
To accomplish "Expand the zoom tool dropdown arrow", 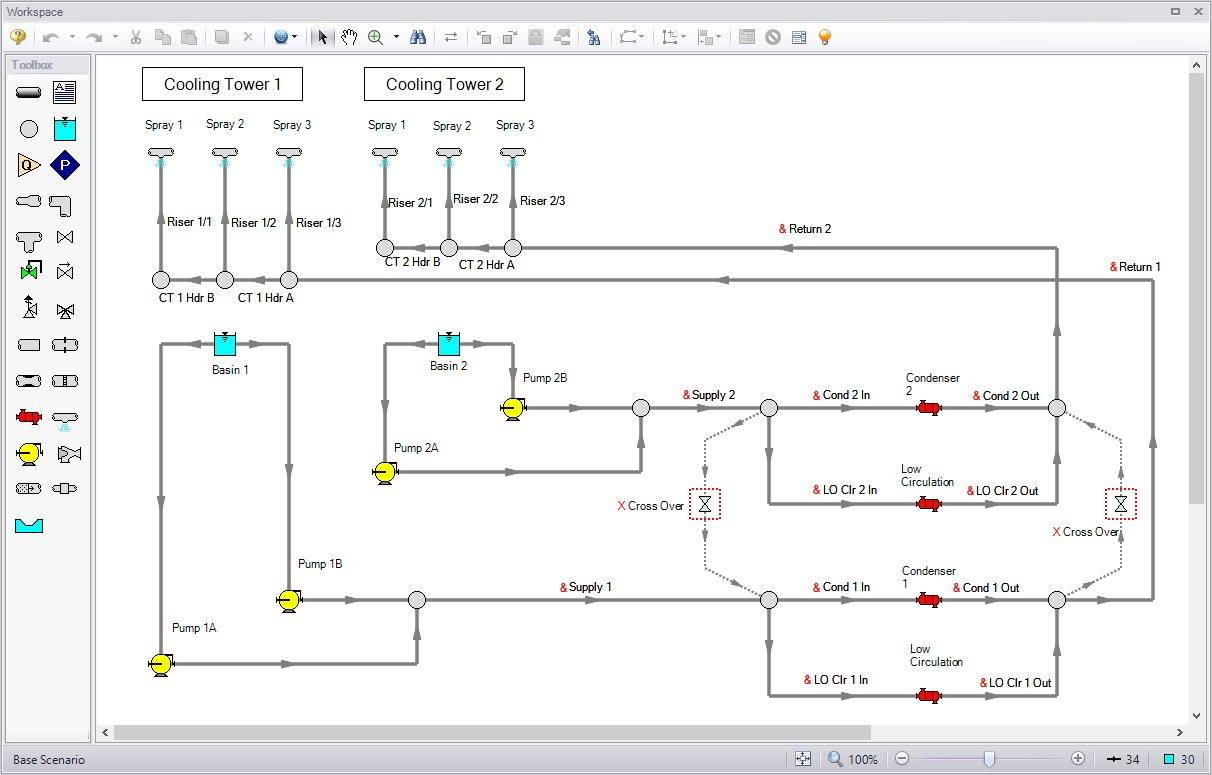I will tap(396, 37).
